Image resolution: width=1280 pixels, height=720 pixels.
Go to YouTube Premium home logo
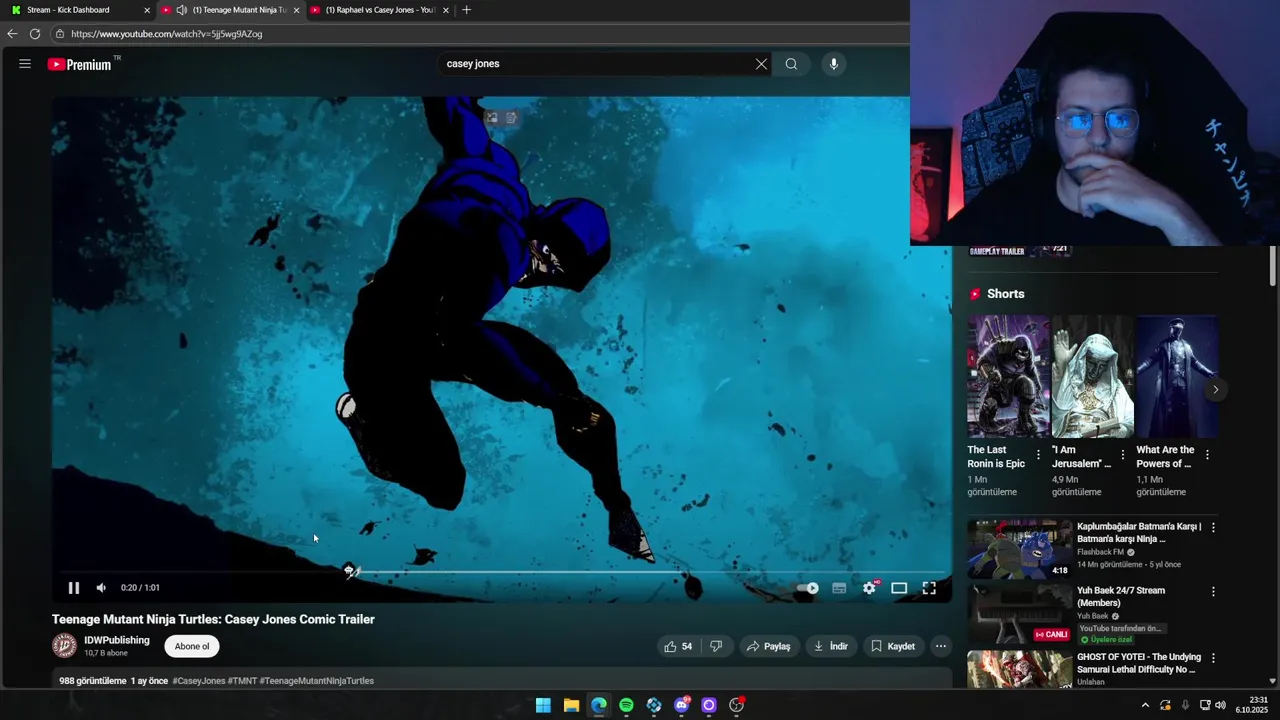tap(80, 64)
